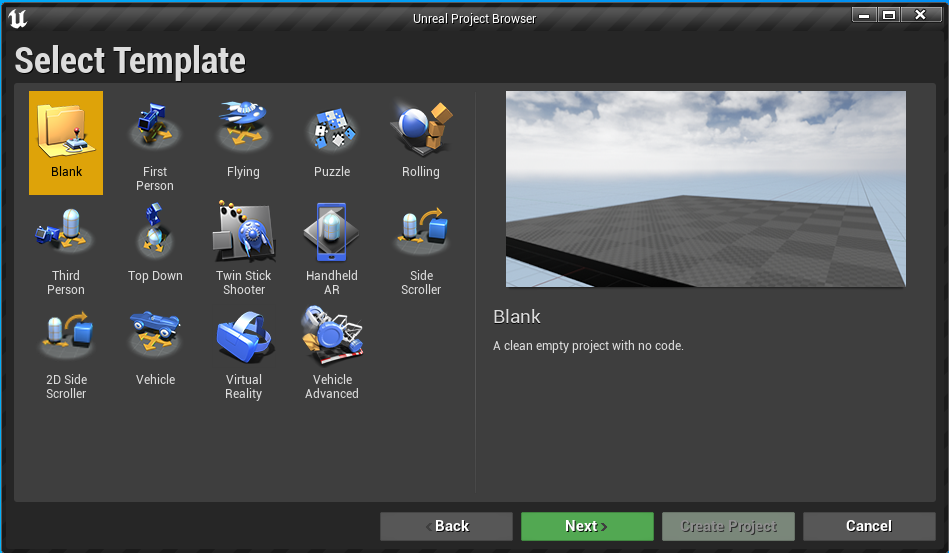This screenshot has width=949, height=553.
Task: Select the Top Down template
Action: click(155, 247)
